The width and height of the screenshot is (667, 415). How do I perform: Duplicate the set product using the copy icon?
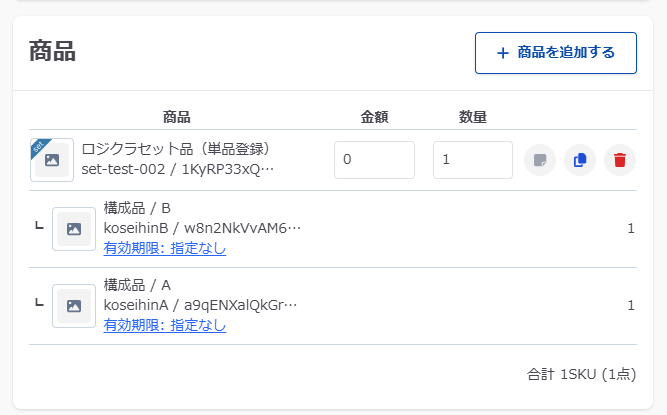[x=580, y=160]
